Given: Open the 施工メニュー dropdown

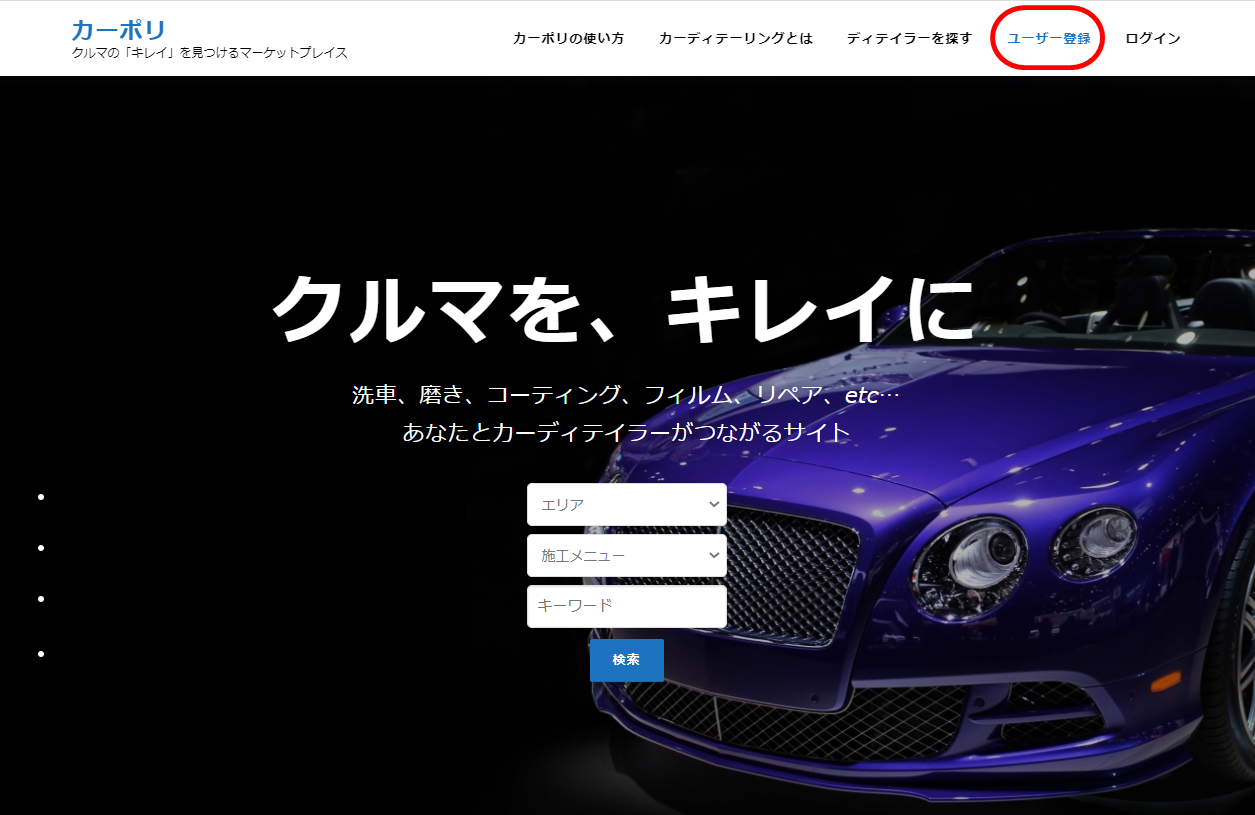Looking at the screenshot, I should (x=626, y=555).
